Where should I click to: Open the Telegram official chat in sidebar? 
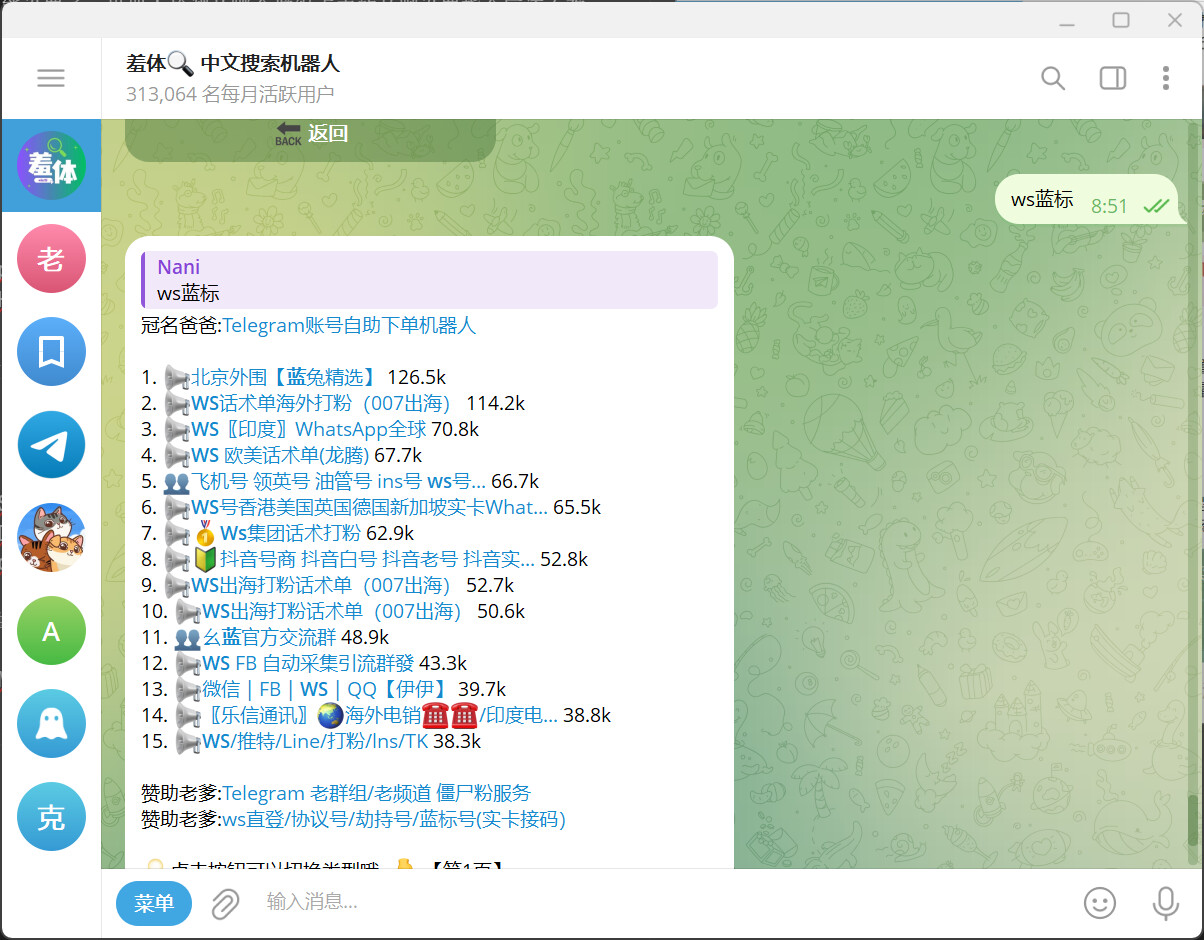51,445
